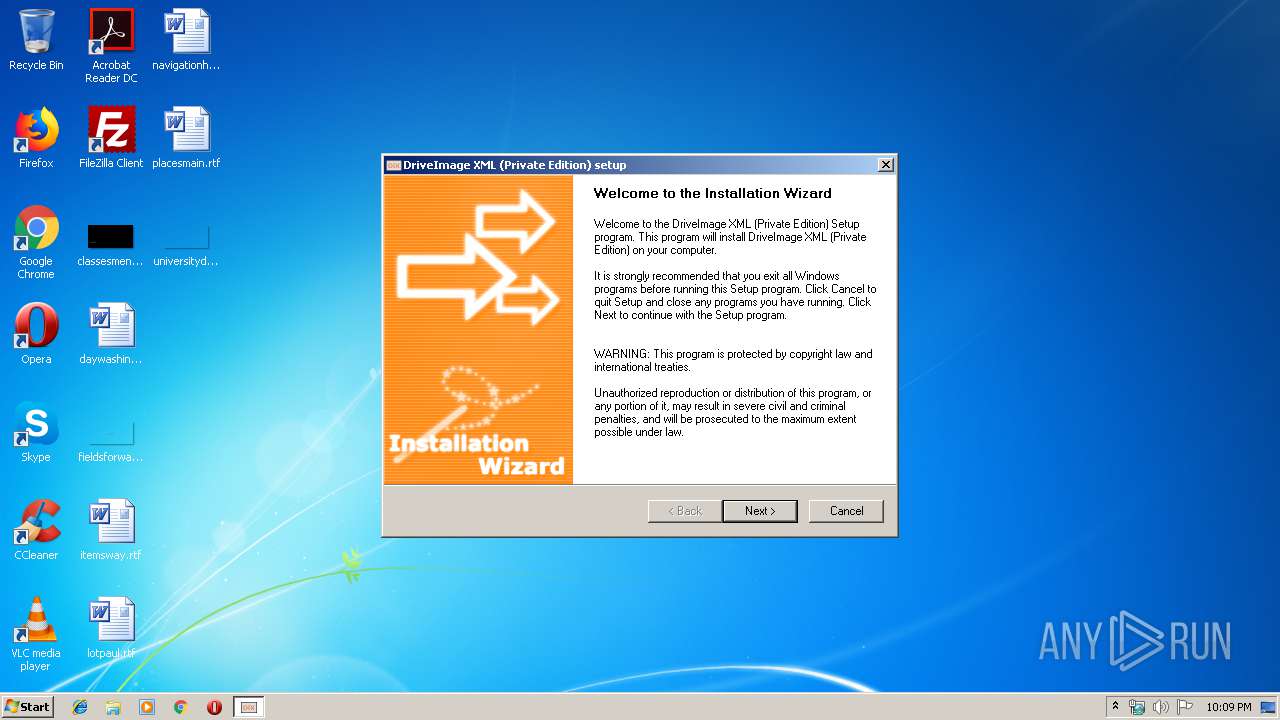1280x720 pixels.
Task: Open the navigationh... Word document
Action: 186,40
